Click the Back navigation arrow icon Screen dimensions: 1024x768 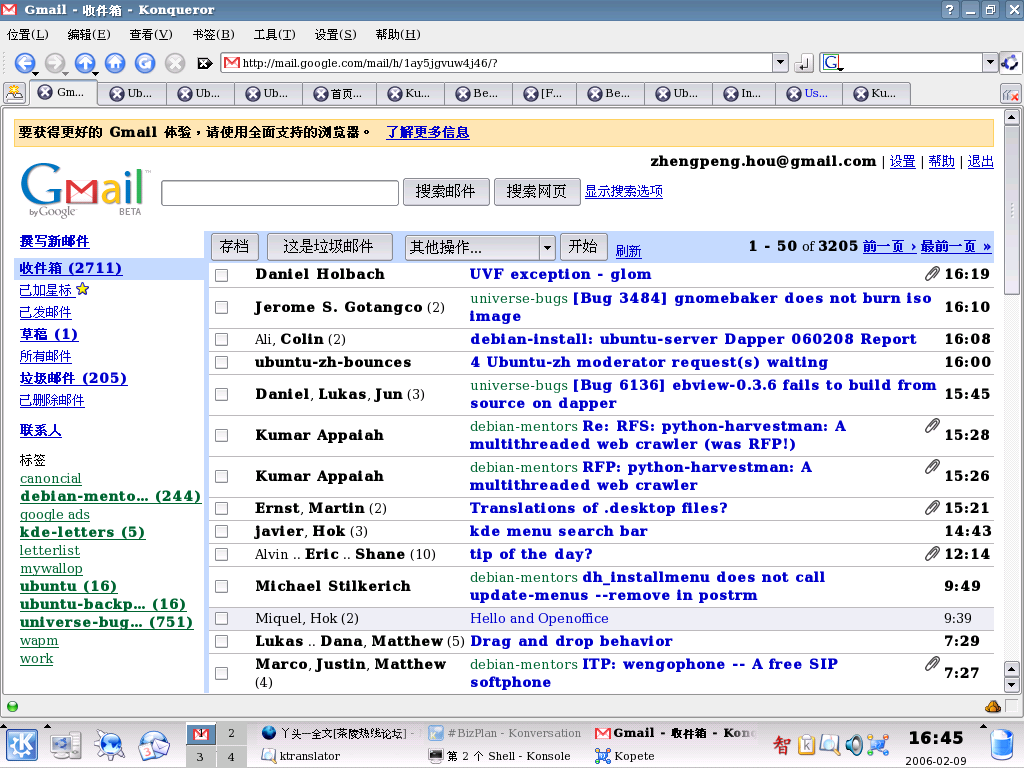[x=24, y=63]
